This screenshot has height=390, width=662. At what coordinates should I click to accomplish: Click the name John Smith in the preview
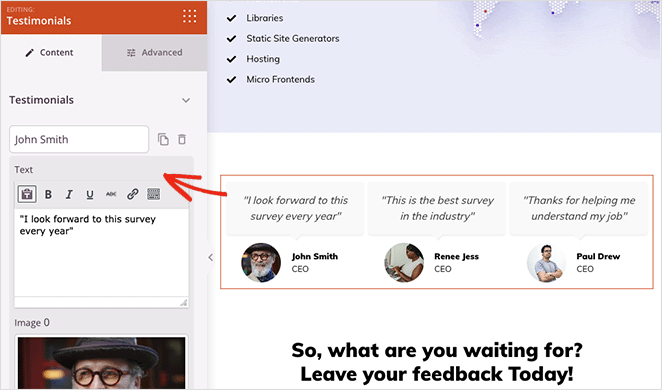(x=315, y=256)
